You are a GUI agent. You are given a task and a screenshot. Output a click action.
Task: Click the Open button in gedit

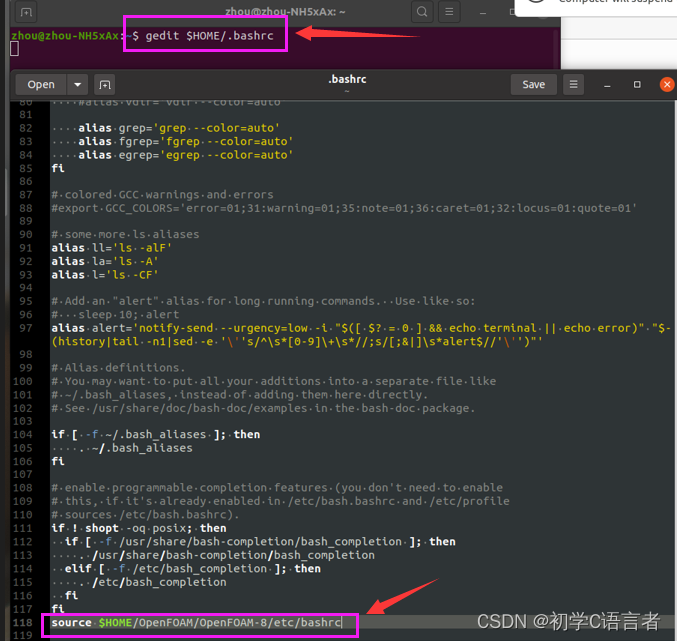point(41,84)
